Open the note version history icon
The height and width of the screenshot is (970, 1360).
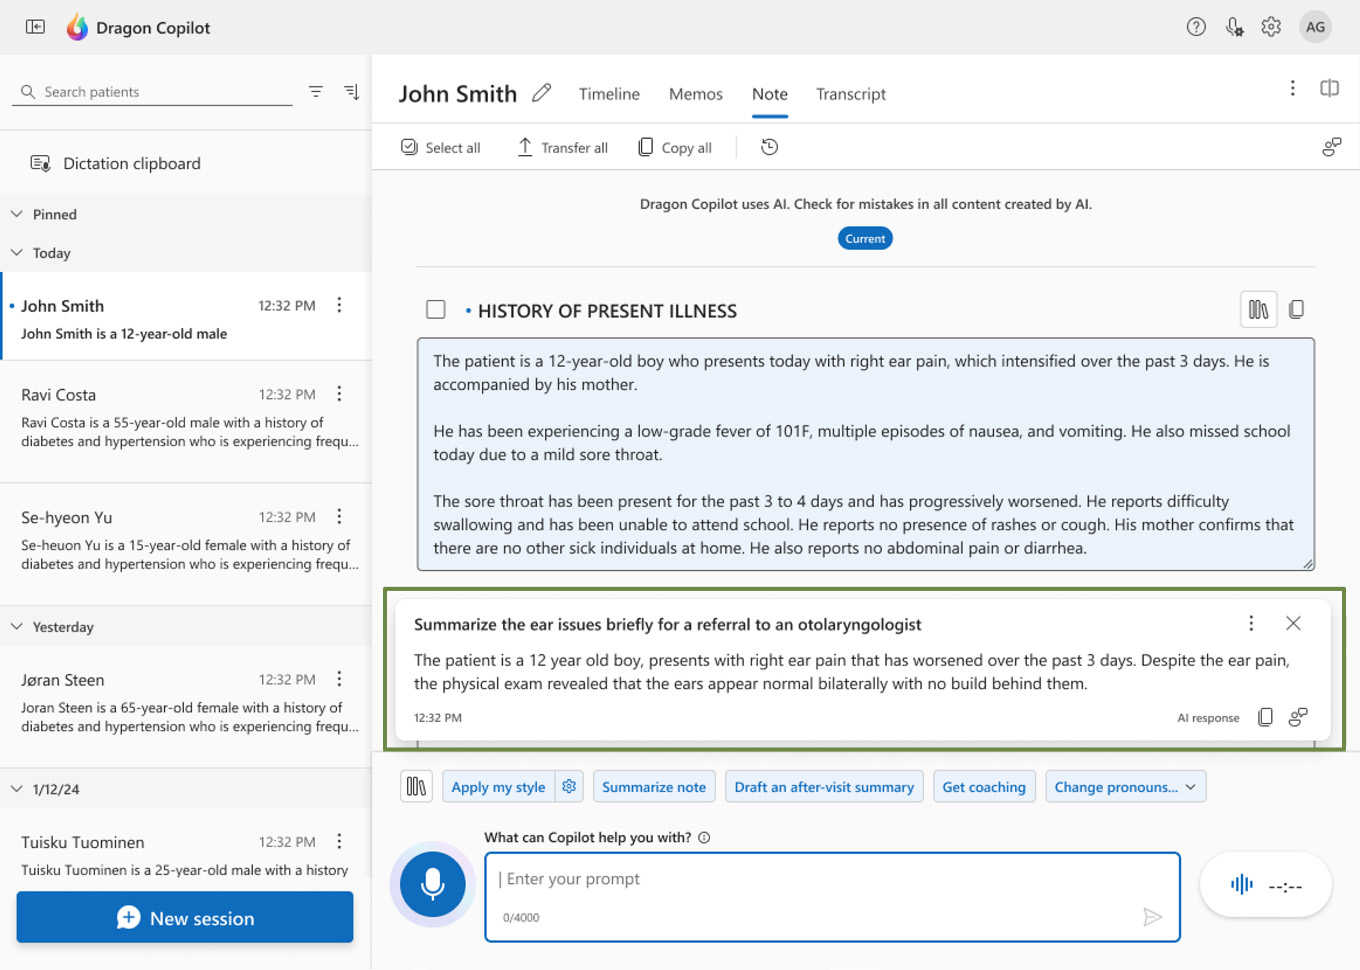coord(769,147)
